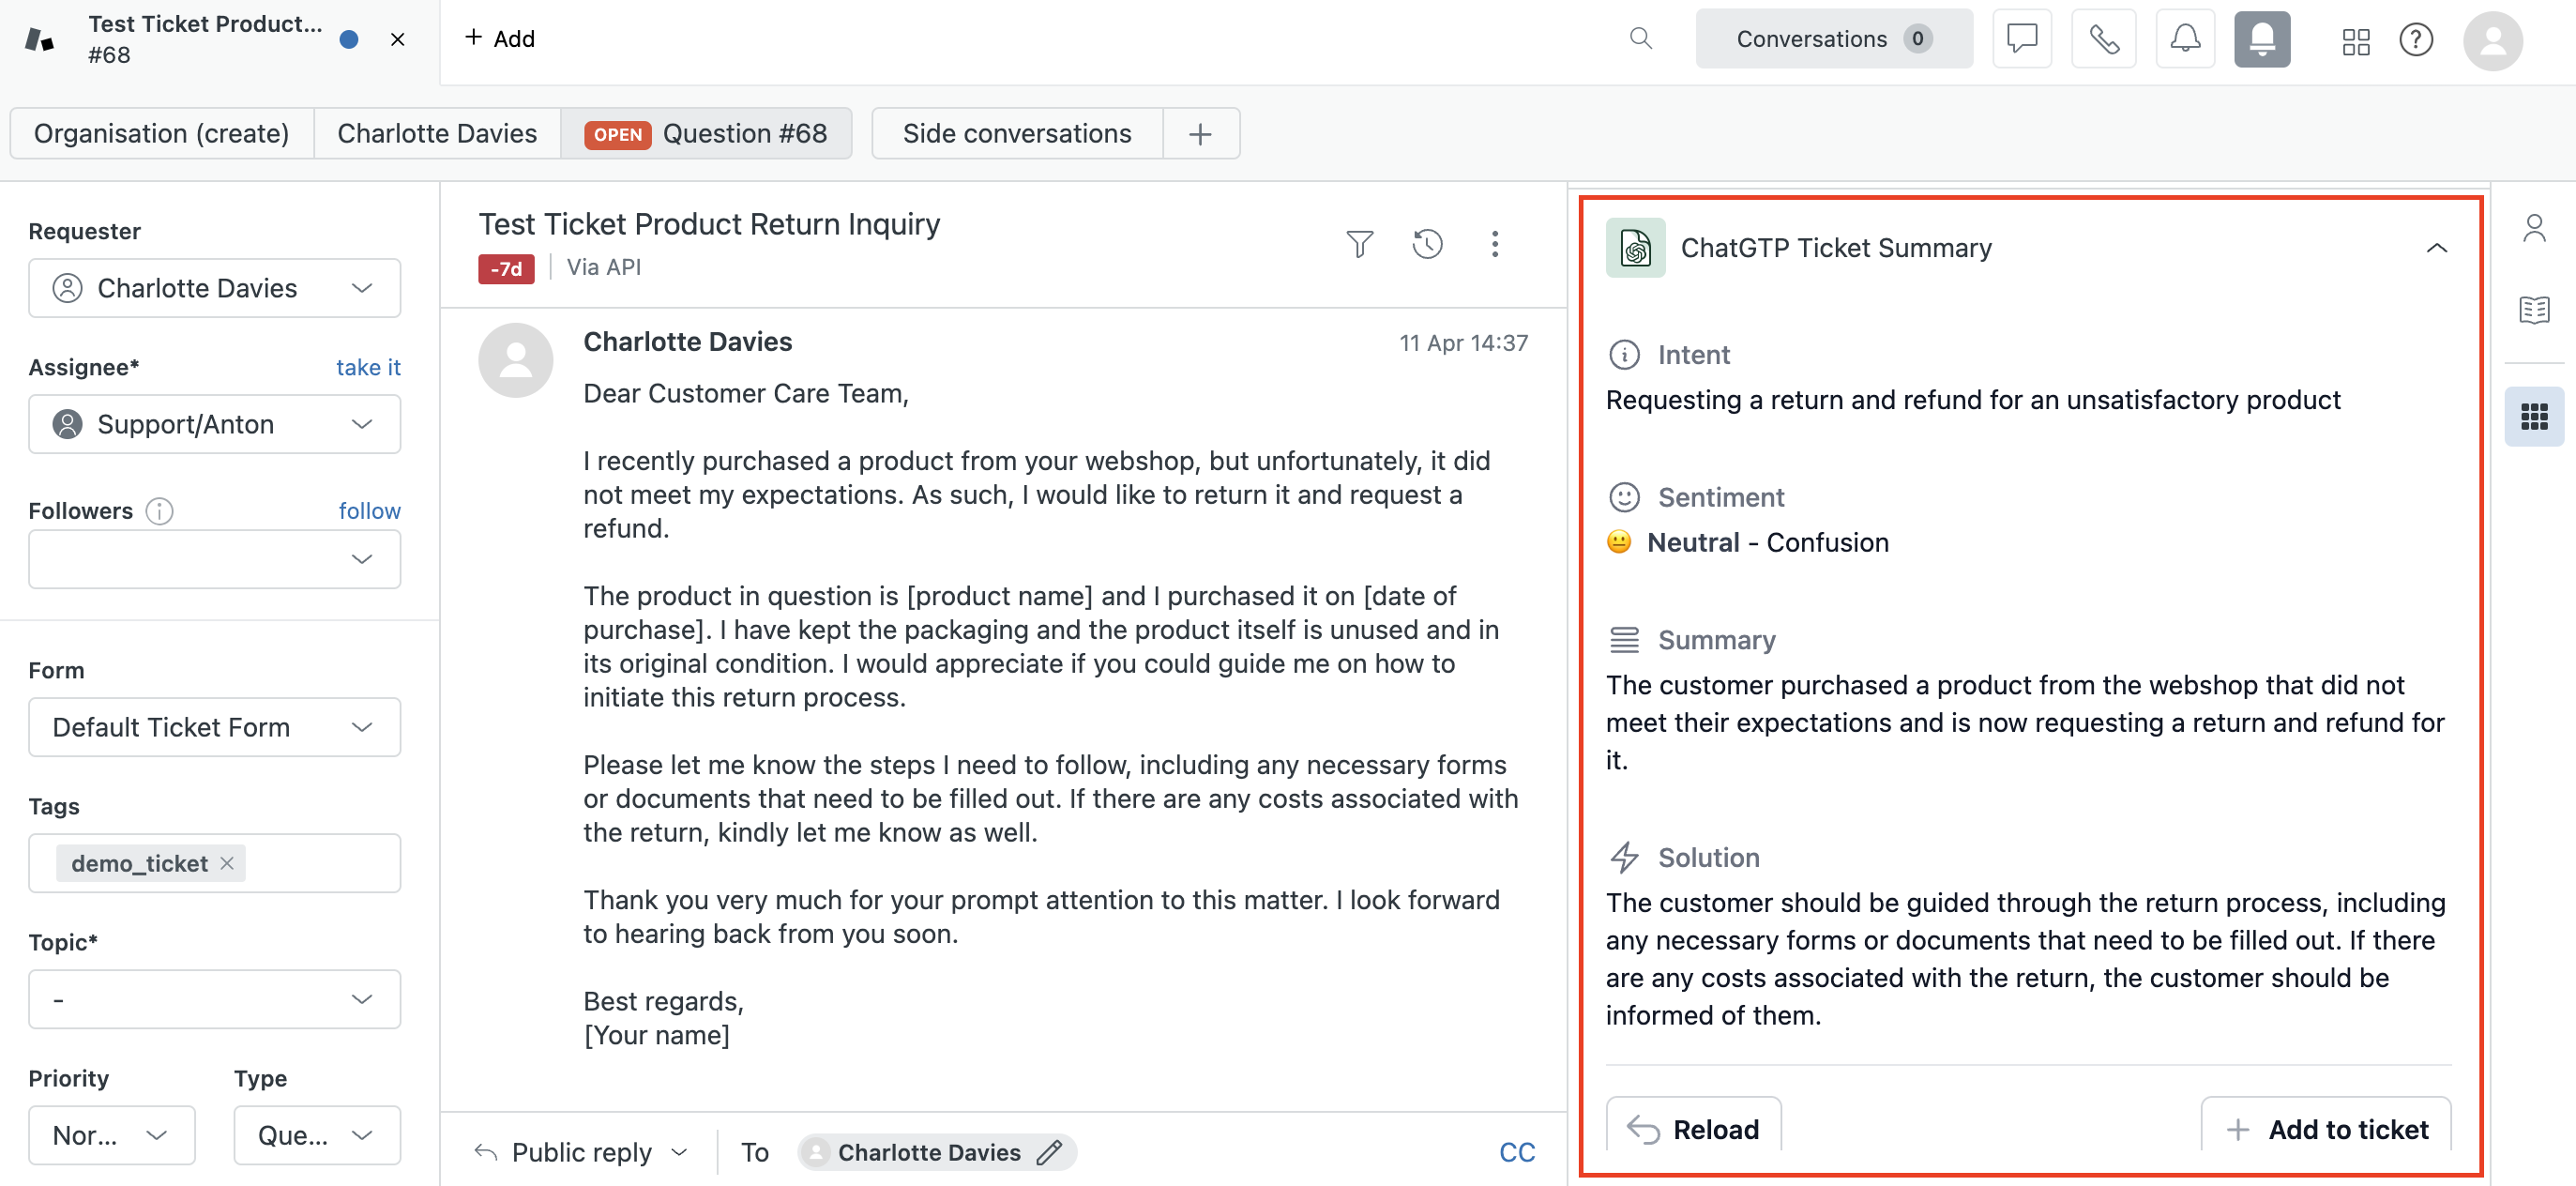Open the search magnifier icon
This screenshot has width=2576, height=1186.
click(x=1640, y=38)
